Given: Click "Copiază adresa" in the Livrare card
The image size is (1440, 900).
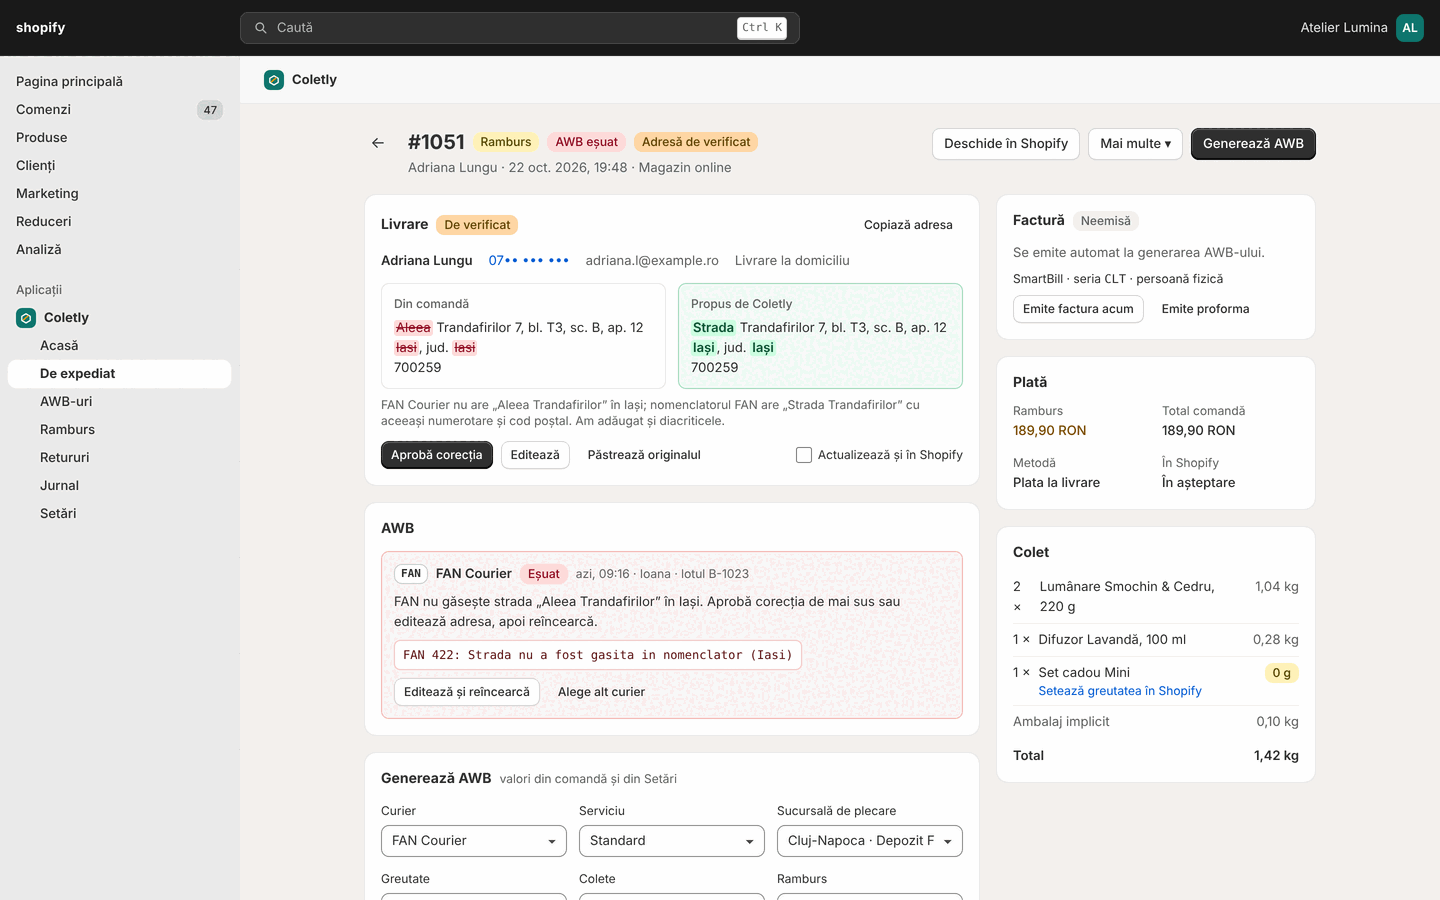Looking at the screenshot, I should [x=908, y=225].
